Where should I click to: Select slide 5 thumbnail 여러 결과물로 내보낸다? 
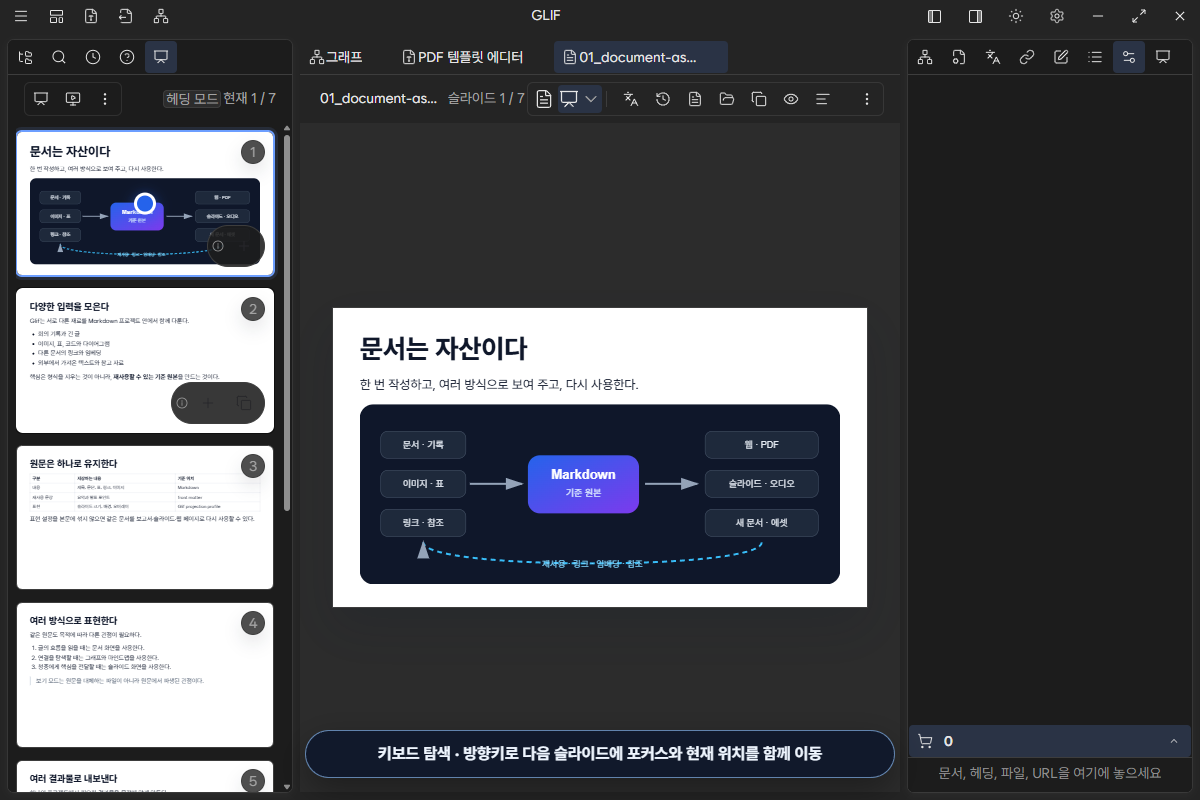point(145,775)
